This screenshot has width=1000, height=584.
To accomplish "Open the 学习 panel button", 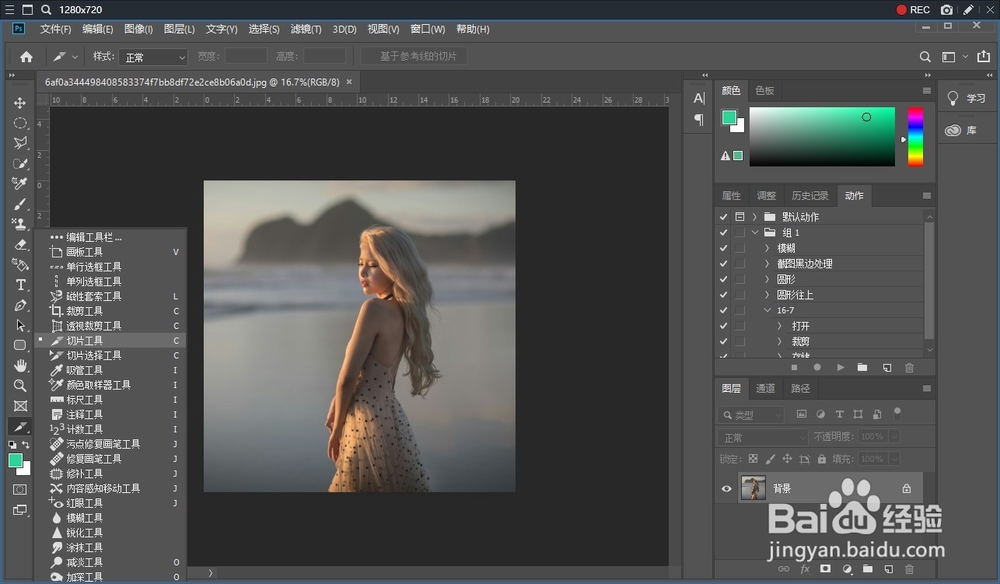I will point(966,98).
